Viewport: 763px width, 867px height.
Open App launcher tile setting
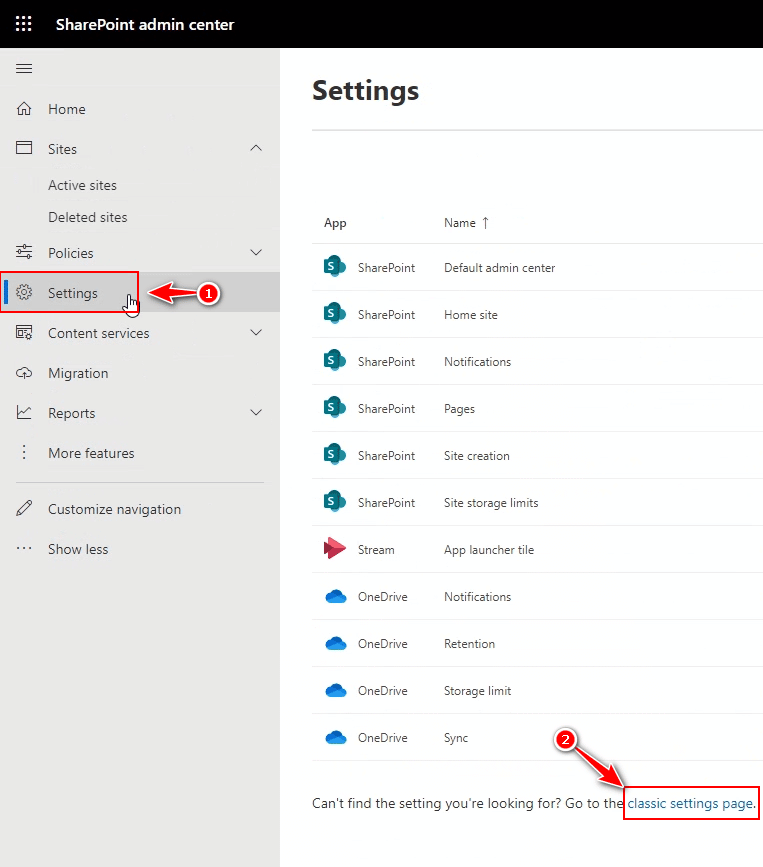coord(489,550)
